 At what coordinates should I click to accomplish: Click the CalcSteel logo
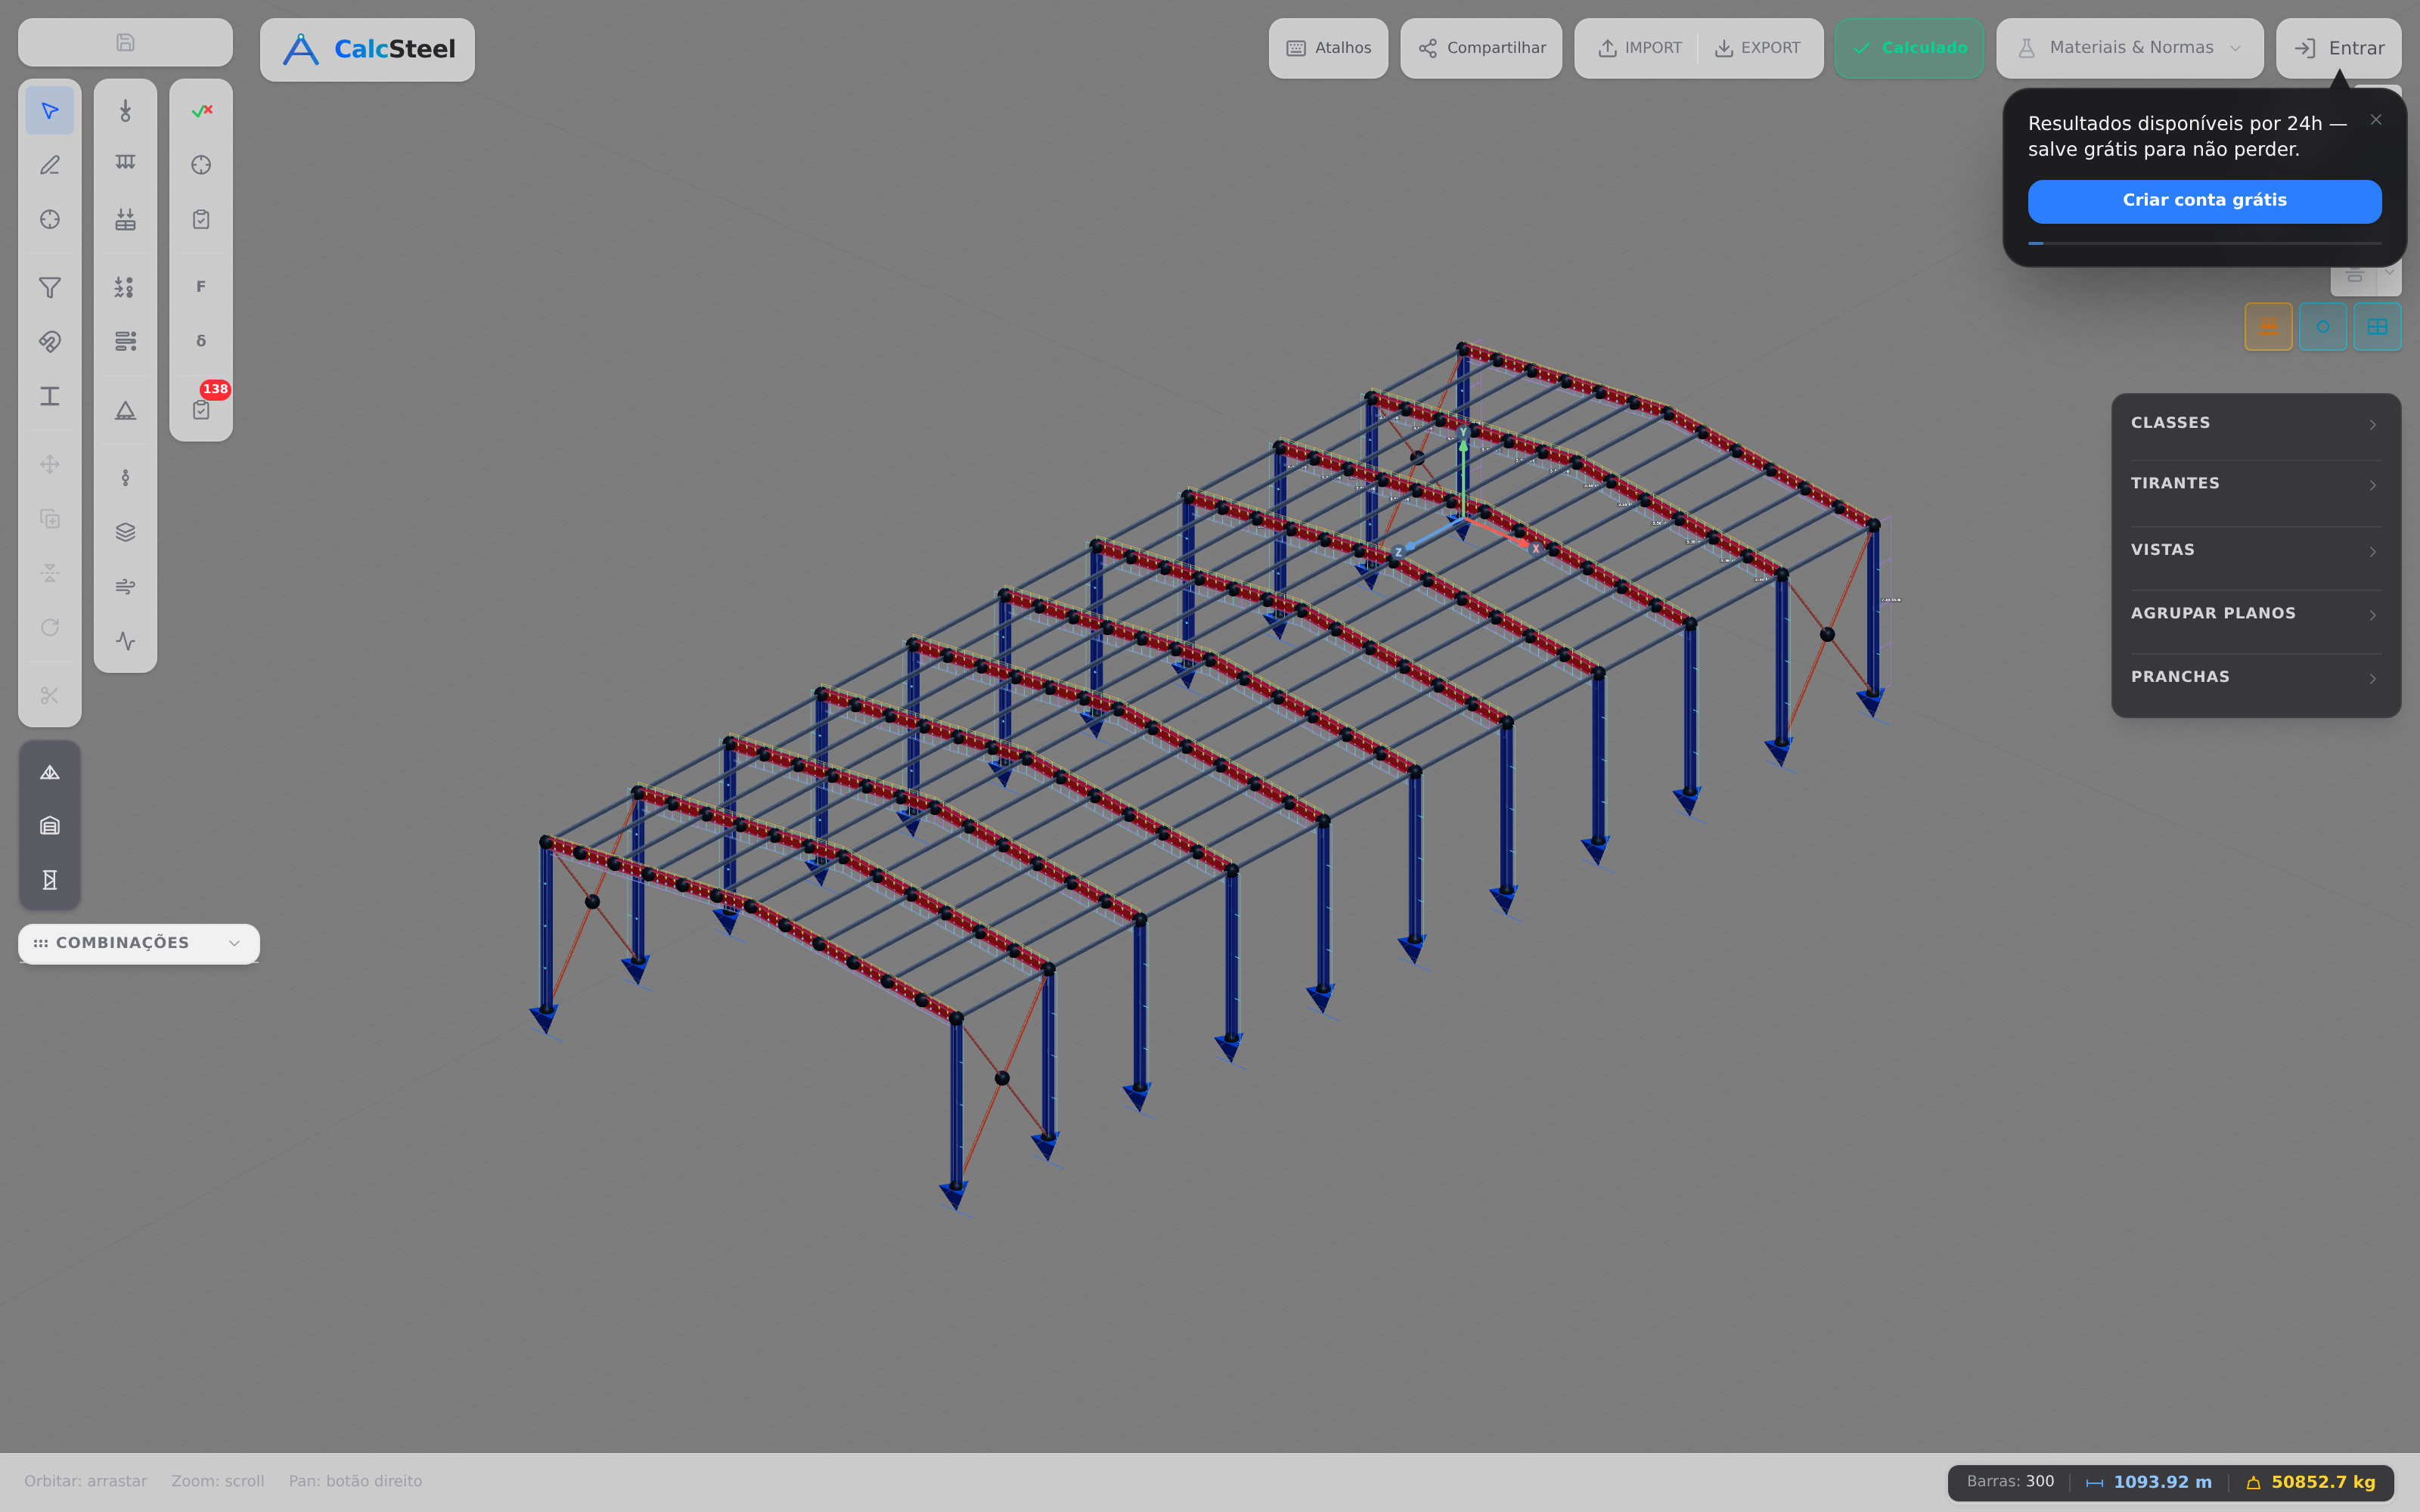click(x=367, y=49)
